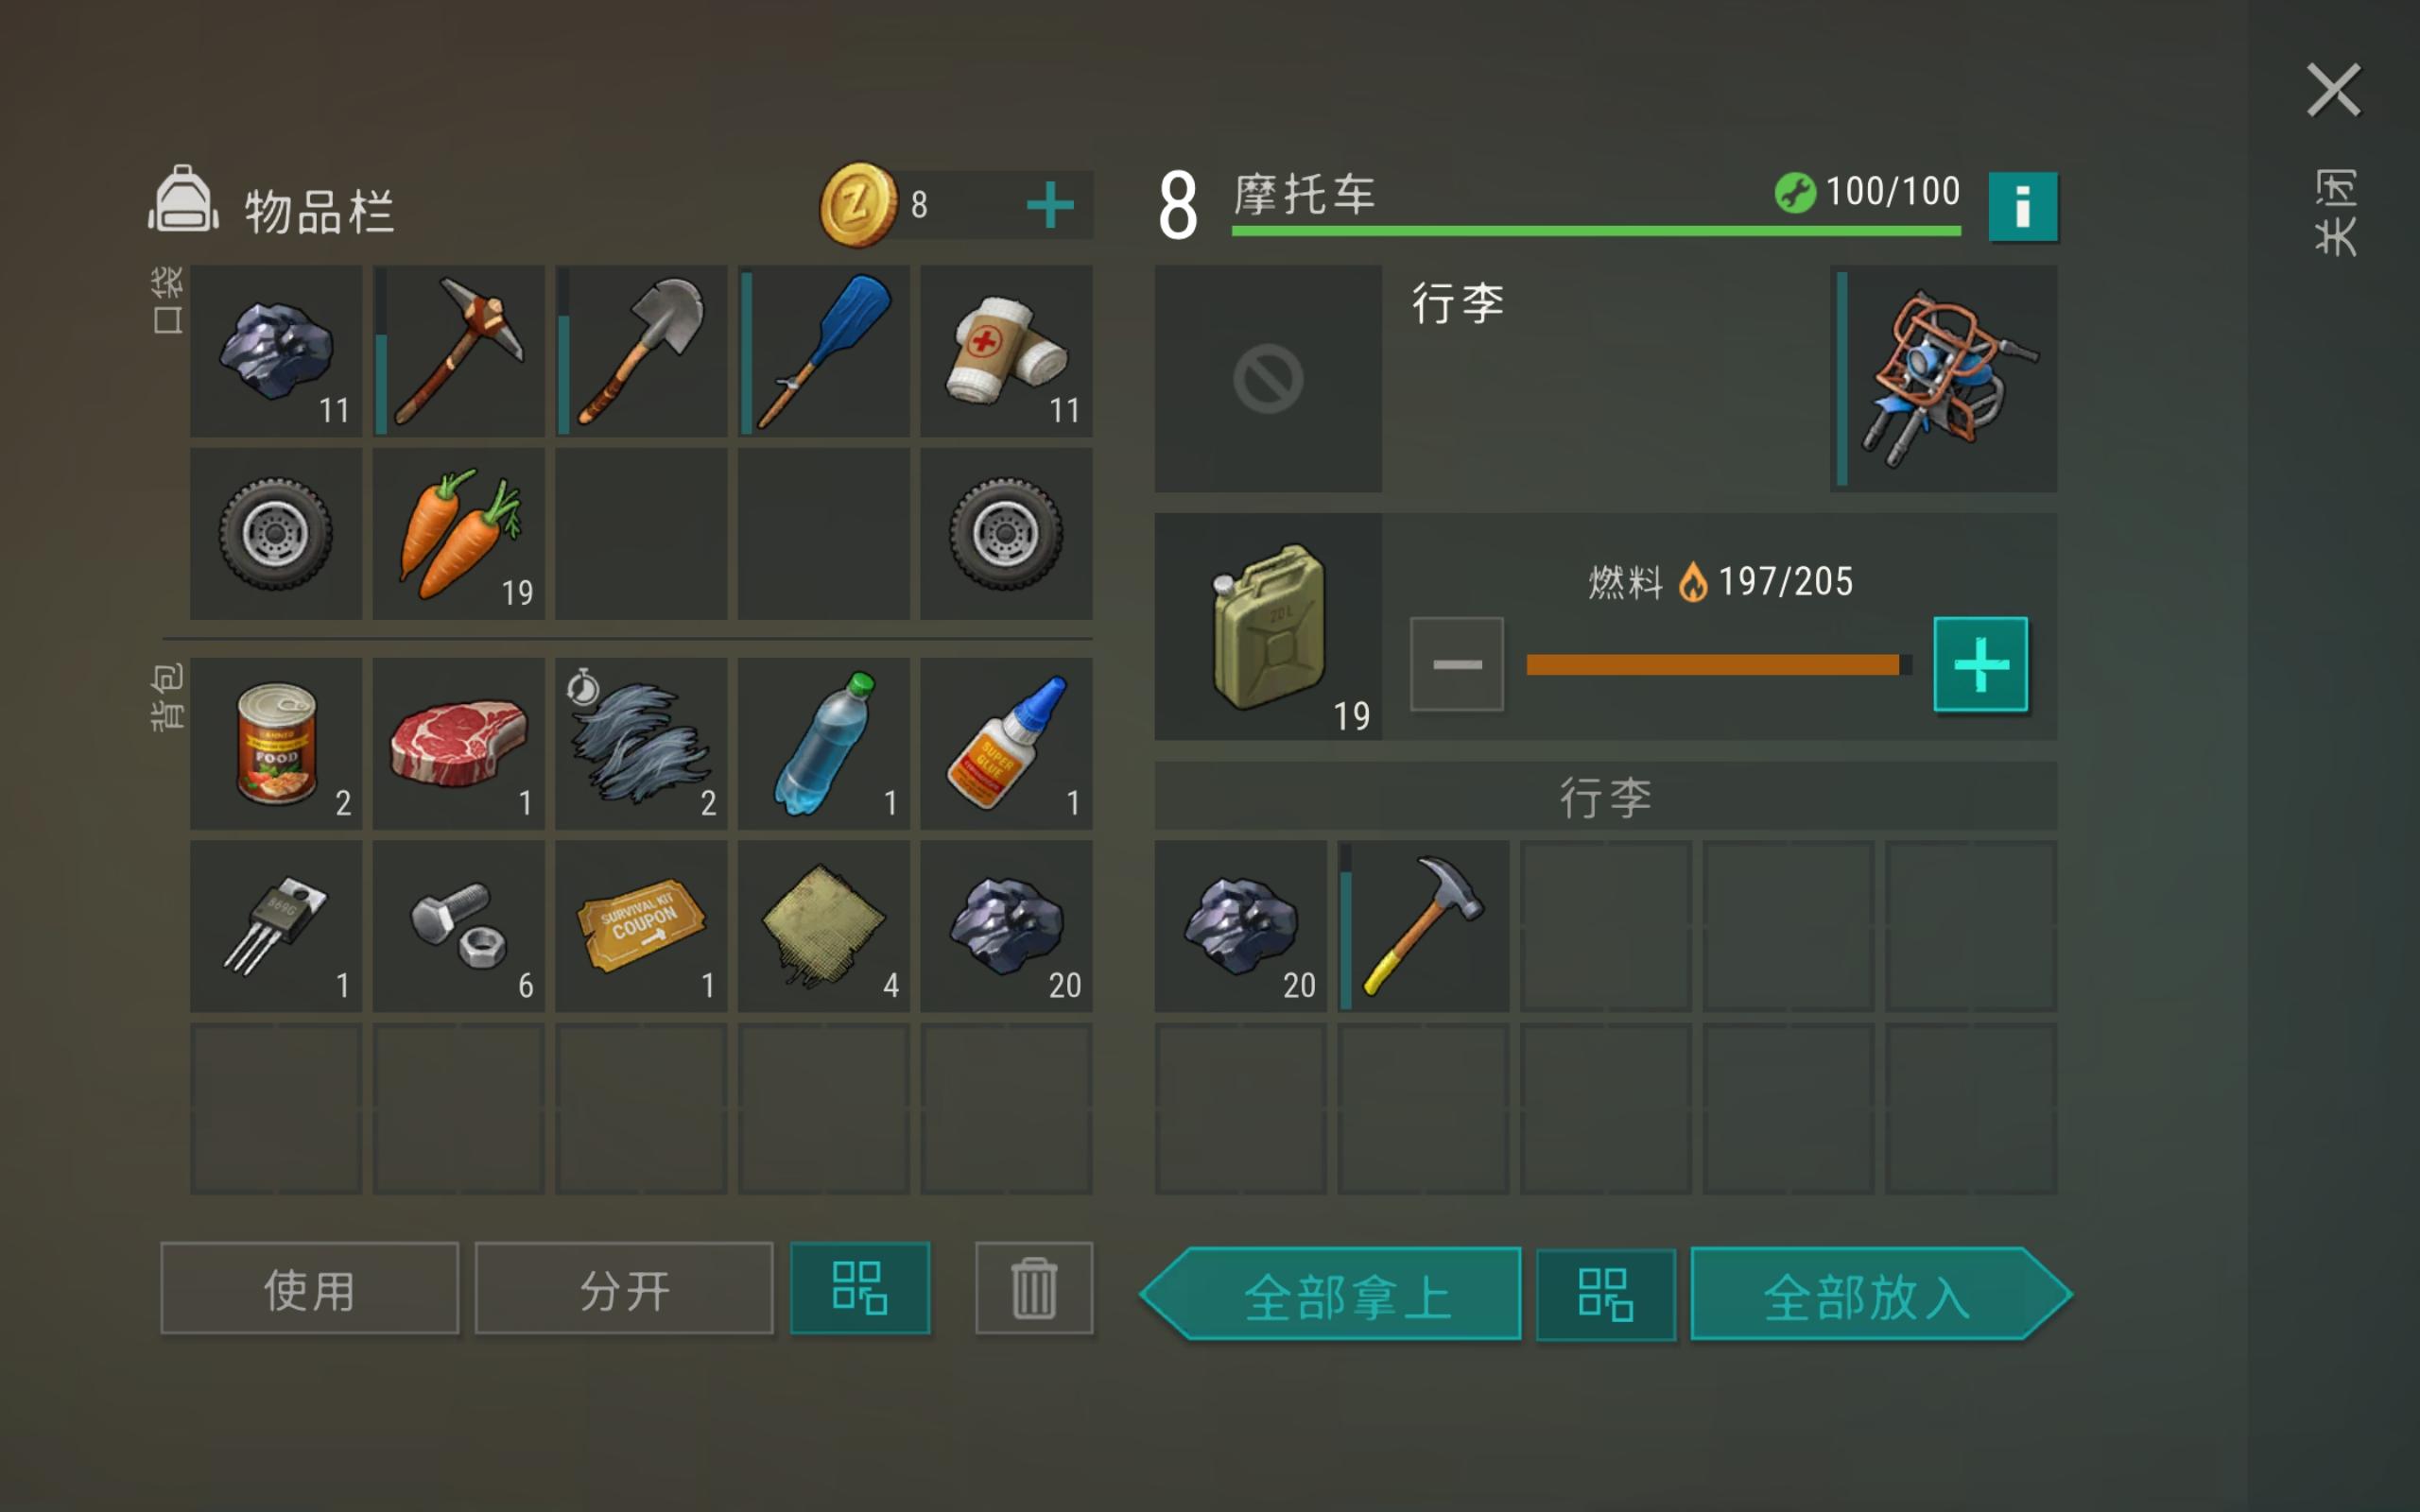
Task: Select the carrots stack of 19
Action: [x=459, y=533]
